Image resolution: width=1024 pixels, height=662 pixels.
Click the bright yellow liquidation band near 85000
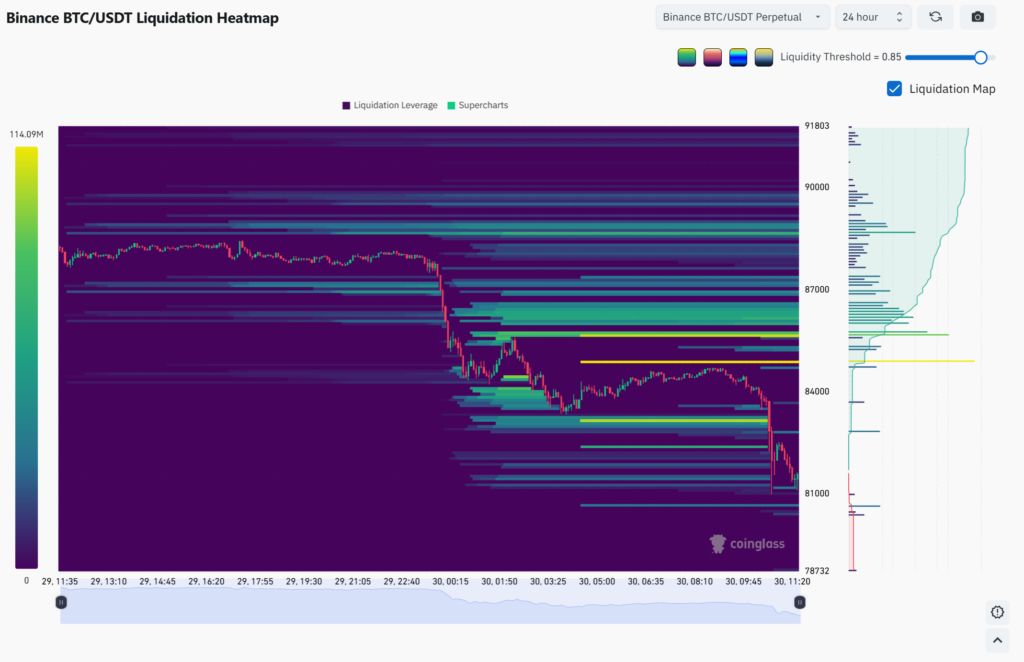[x=689, y=362]
